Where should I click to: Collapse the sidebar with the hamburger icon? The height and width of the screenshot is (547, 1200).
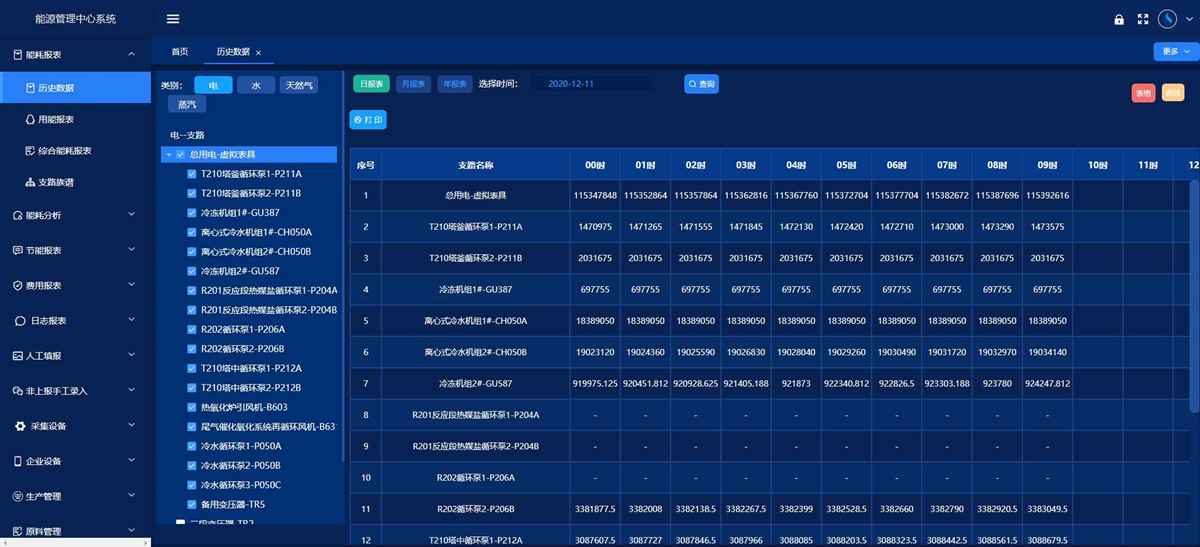173,19
